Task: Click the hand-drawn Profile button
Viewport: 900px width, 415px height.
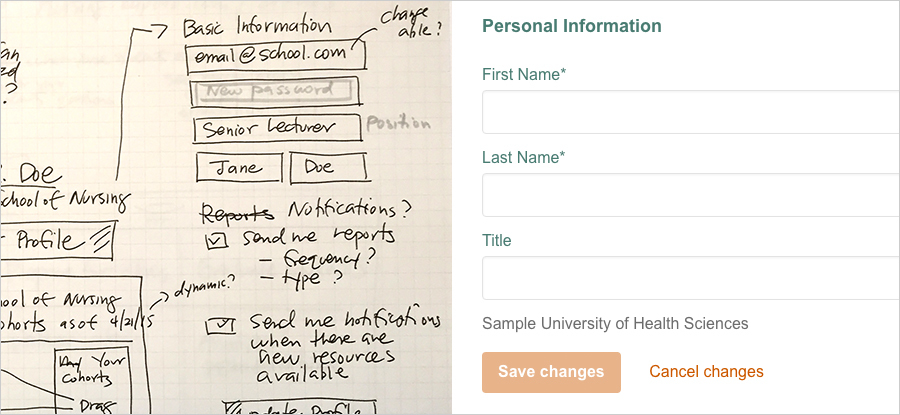Action: pos(58,241)
